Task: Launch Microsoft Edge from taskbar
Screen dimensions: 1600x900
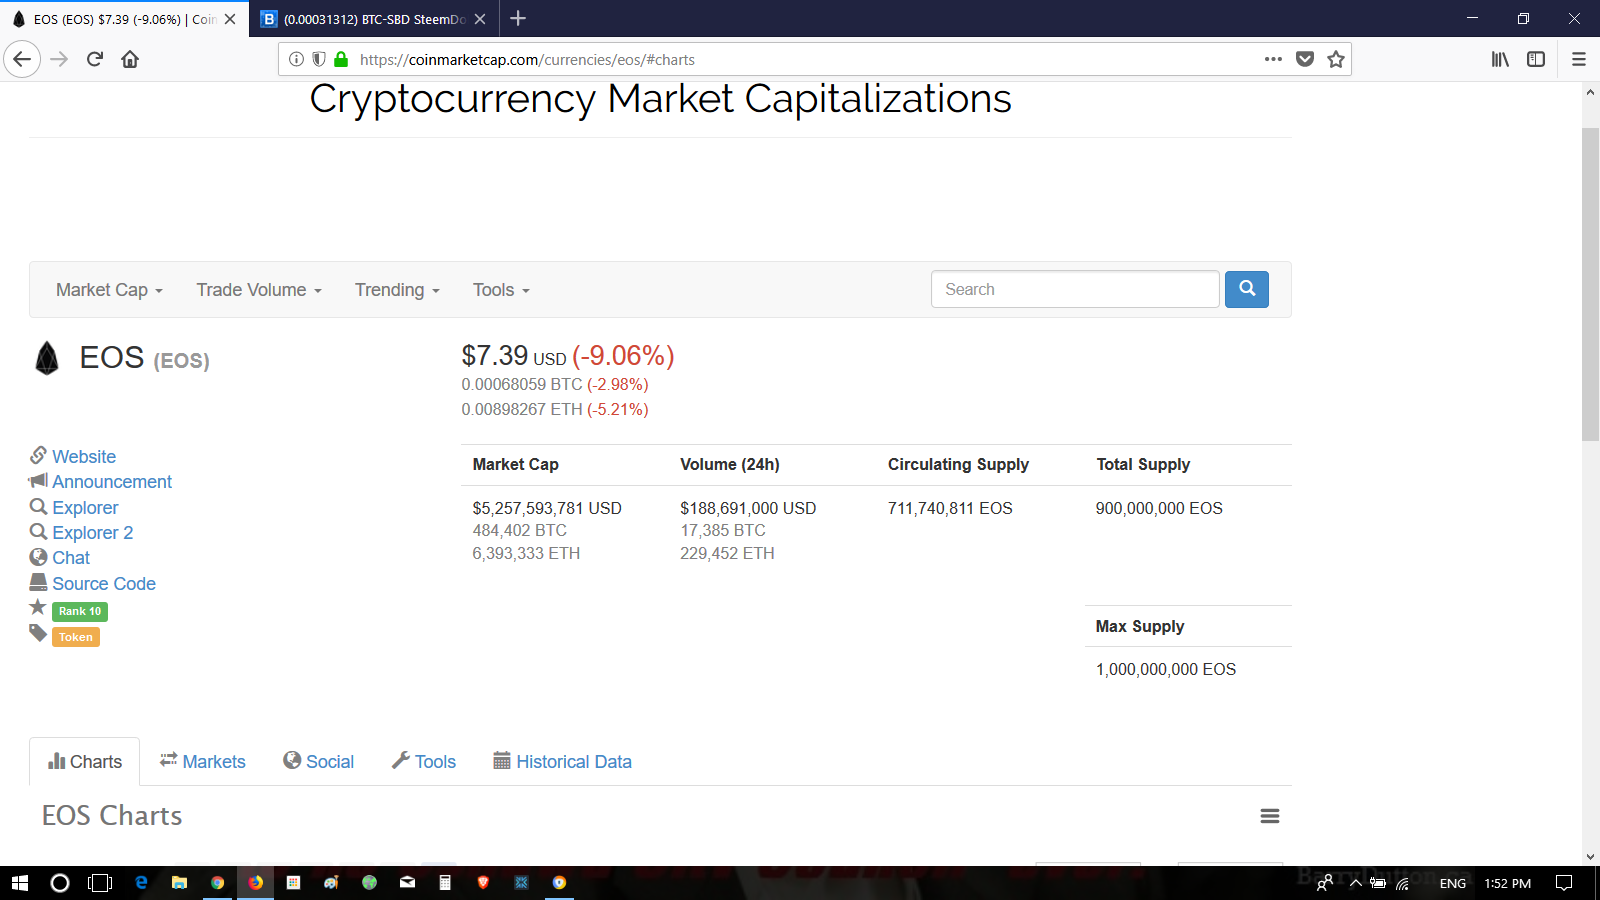Action: 141,883
